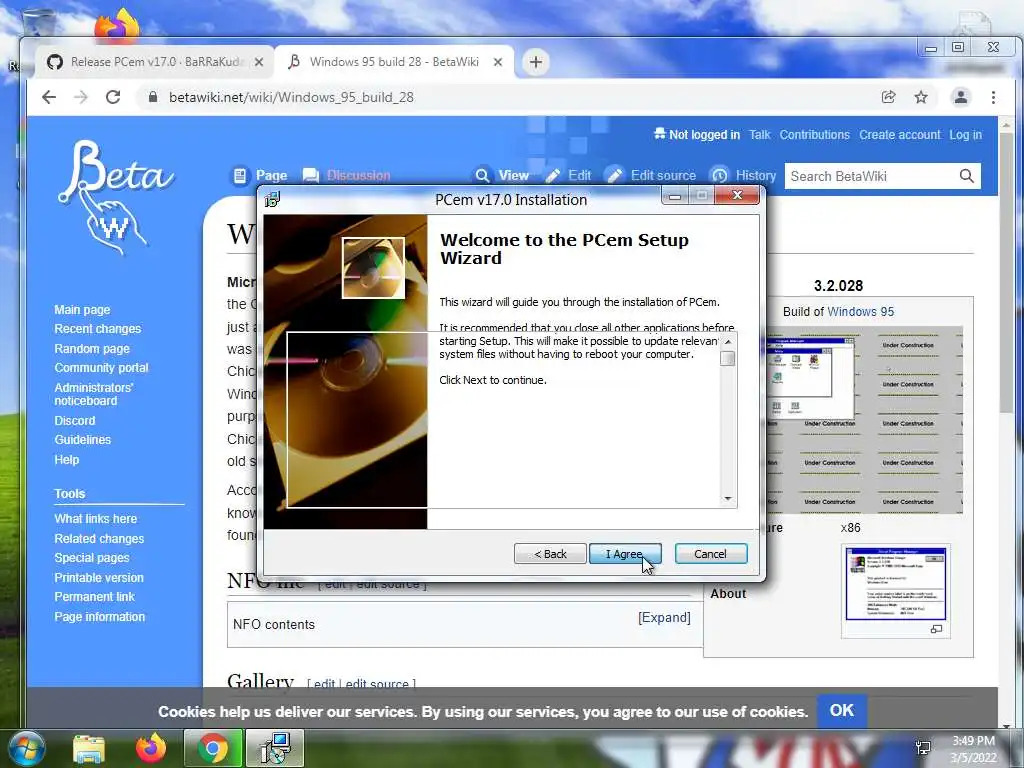Click the network tray icon
The width and height of the screenshot is (1024, 768).
pos(923,748)
